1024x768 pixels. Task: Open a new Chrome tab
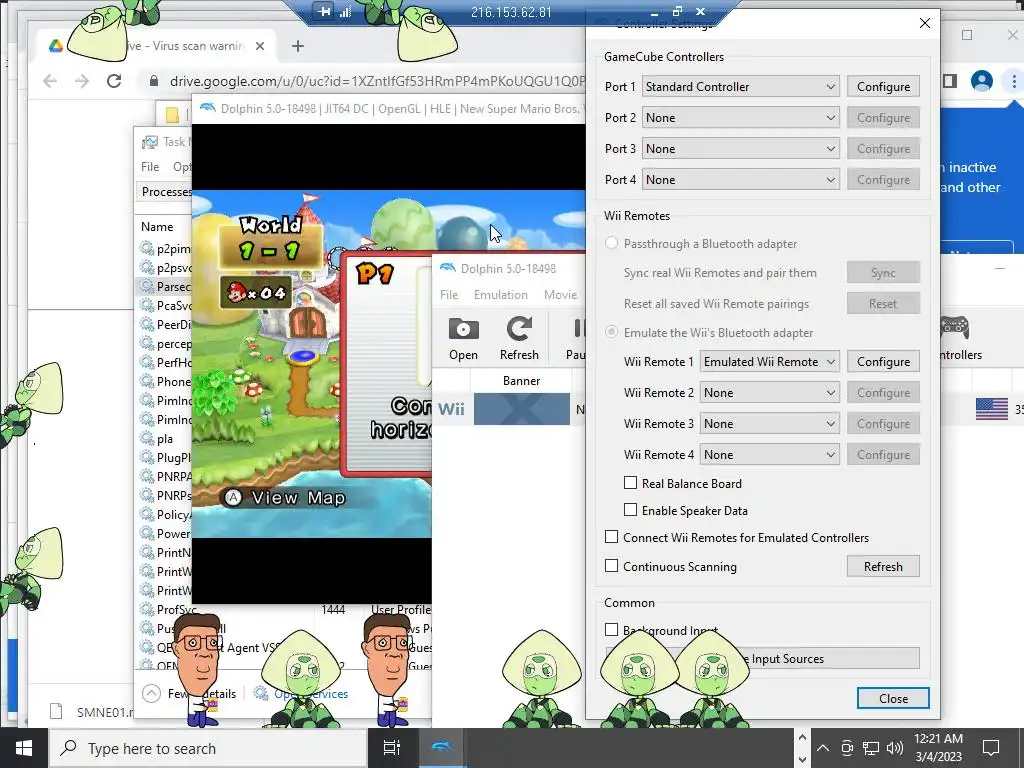tap(298, 46)
